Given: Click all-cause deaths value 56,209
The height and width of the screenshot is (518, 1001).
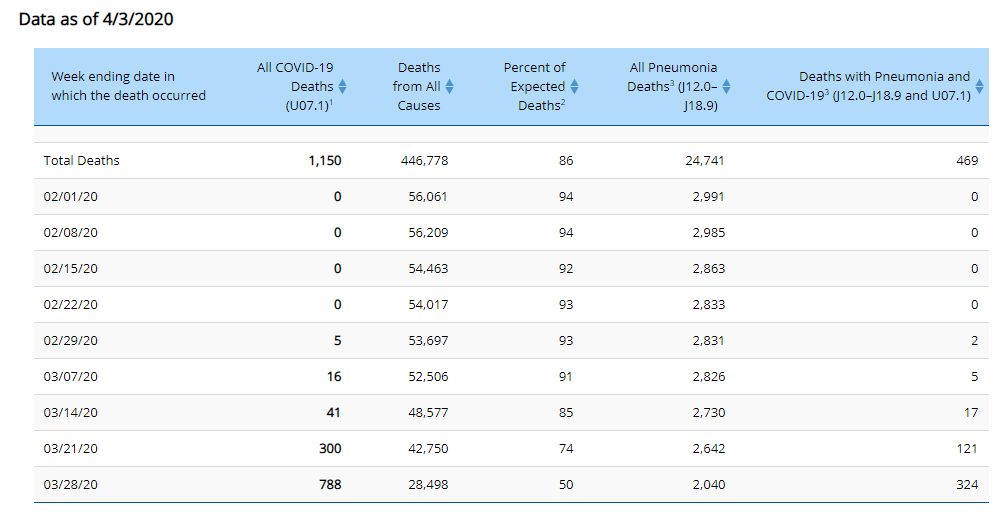Looking at the screenshot, I should point(428,232).
